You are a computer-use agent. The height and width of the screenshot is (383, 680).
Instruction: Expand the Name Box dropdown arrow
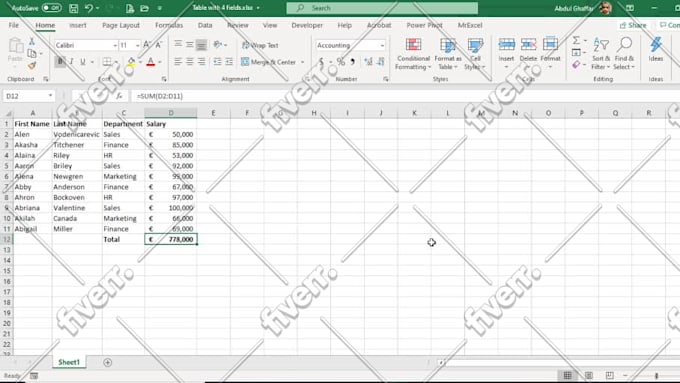click(x=50, y=96)
